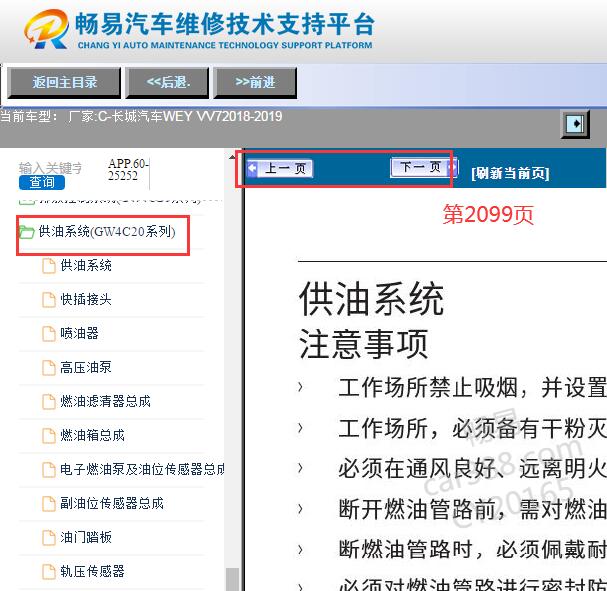Open the 燃油滤清器总成 document

[105, 401]
